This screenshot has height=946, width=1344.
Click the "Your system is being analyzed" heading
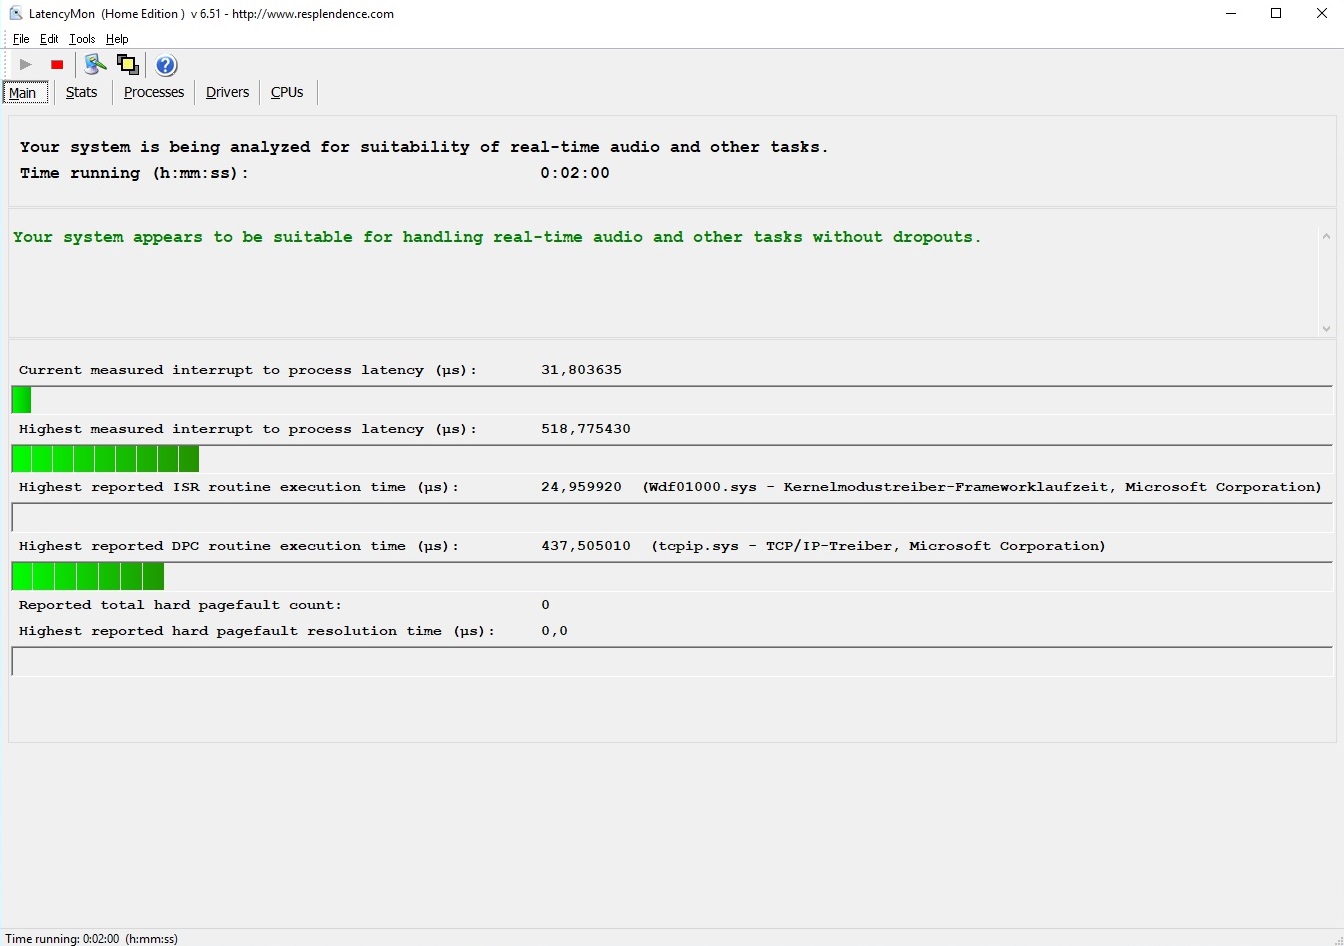(424, 147)
